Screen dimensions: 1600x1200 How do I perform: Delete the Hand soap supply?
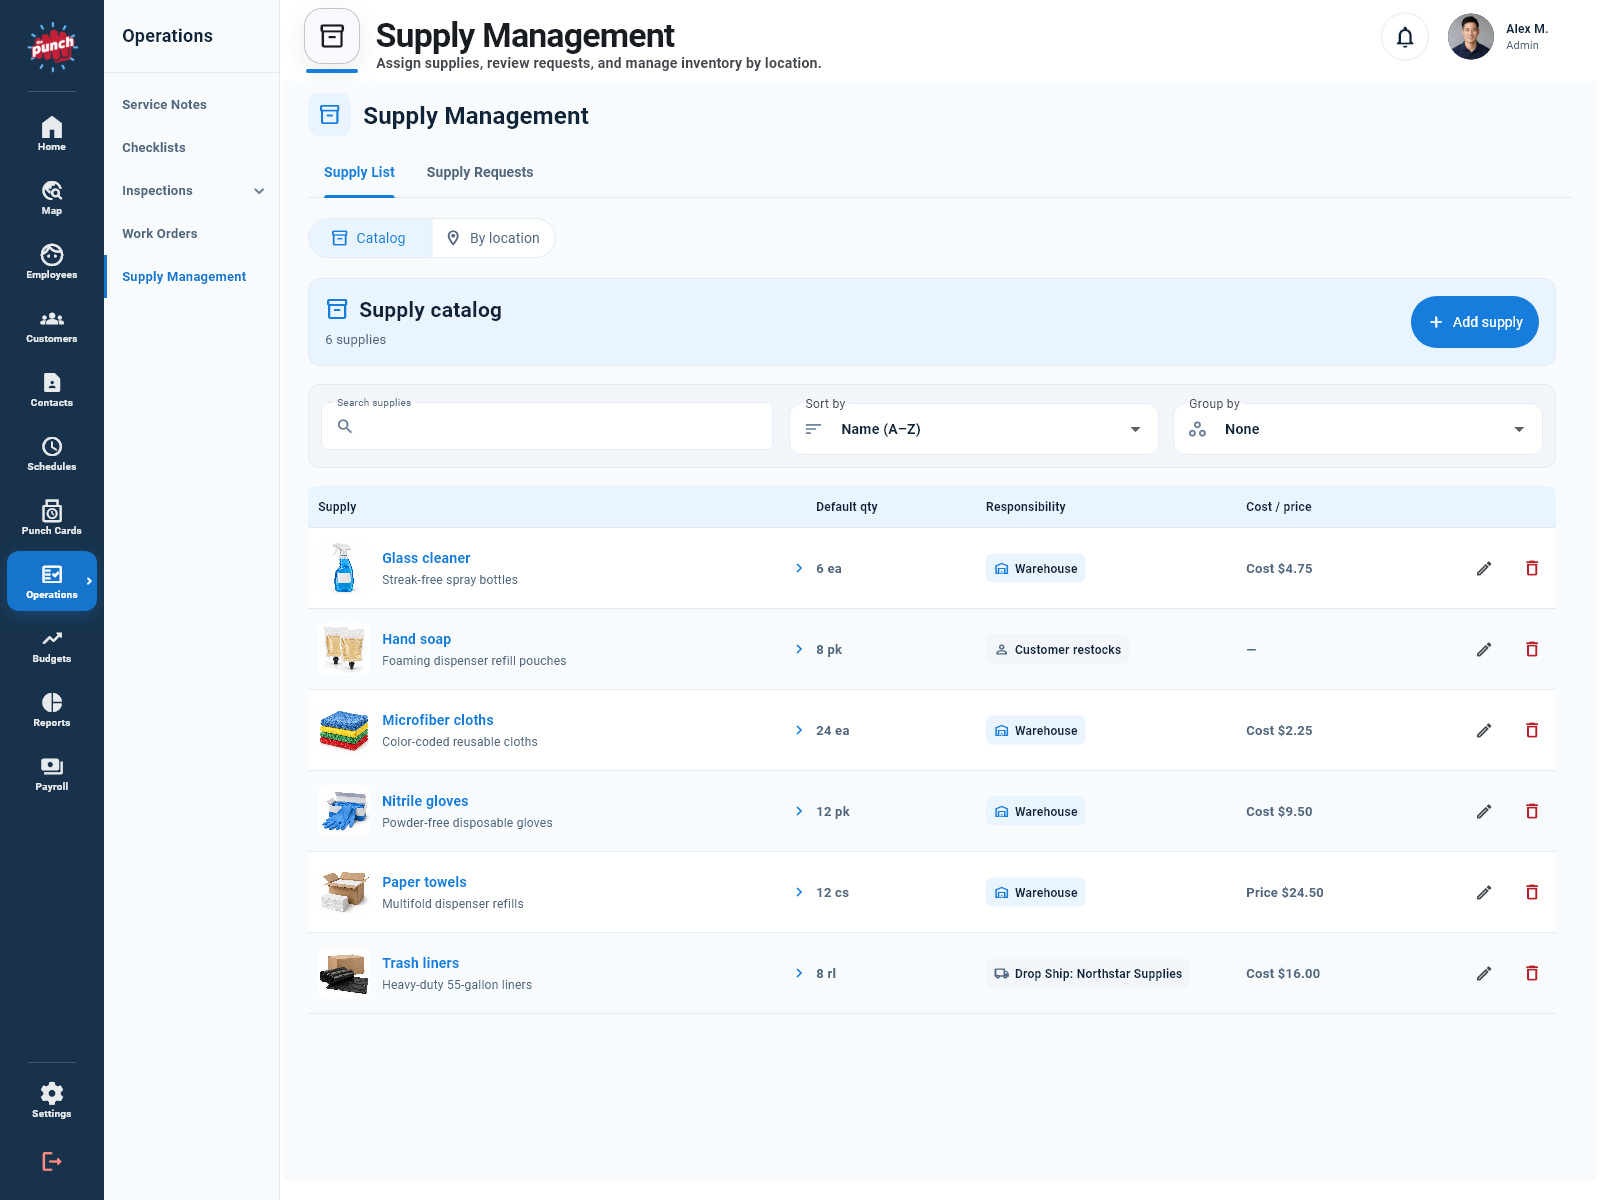(1532, 649)
